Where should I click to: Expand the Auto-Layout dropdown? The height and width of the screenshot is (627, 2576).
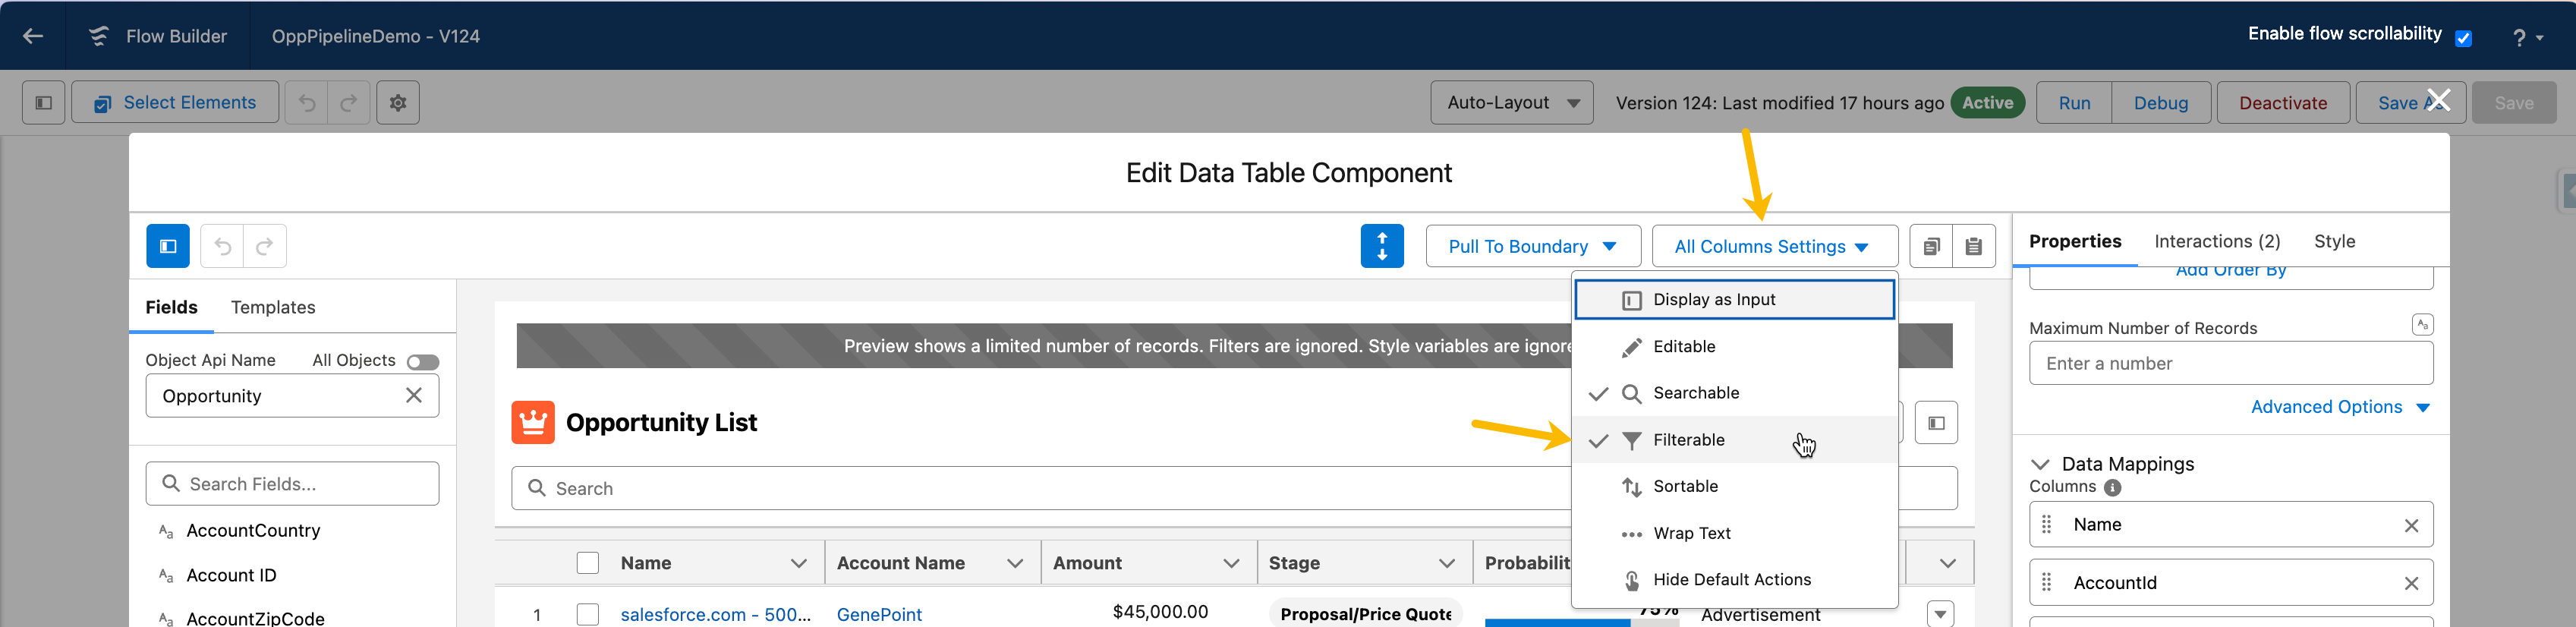click(1512, 103)
